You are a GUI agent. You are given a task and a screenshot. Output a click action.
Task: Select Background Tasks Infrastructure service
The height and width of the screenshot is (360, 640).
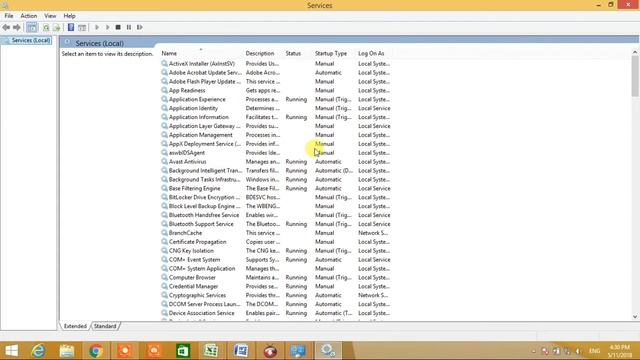pos(276,180)
